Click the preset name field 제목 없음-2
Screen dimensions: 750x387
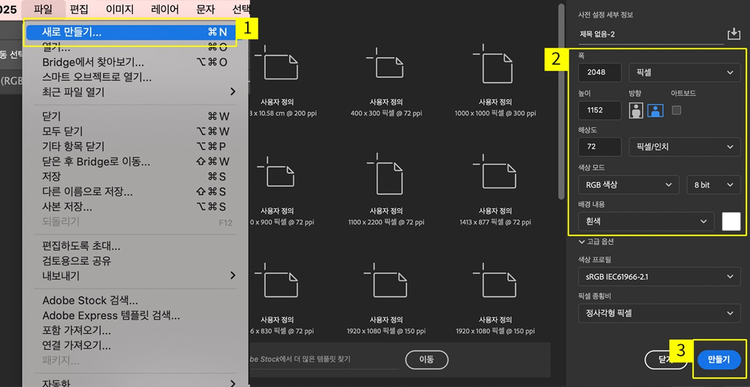pos(651,35)
